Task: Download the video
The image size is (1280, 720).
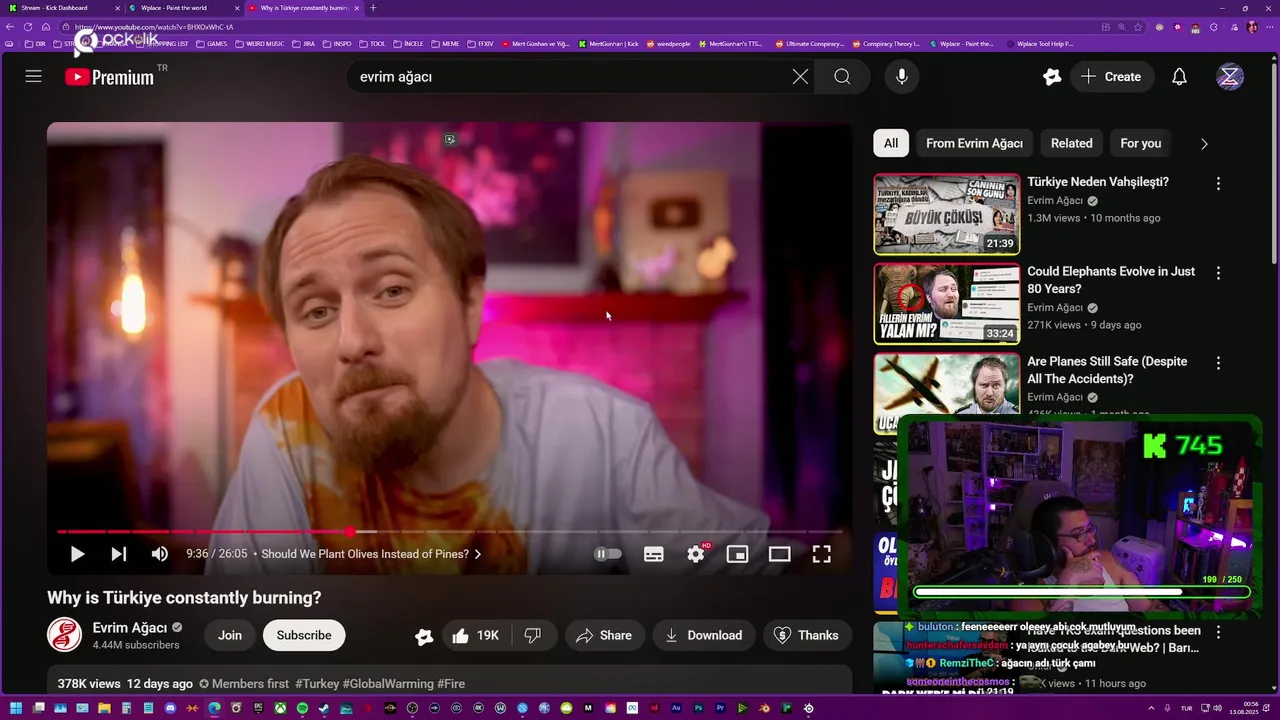Action: click(x=704, y=635)
